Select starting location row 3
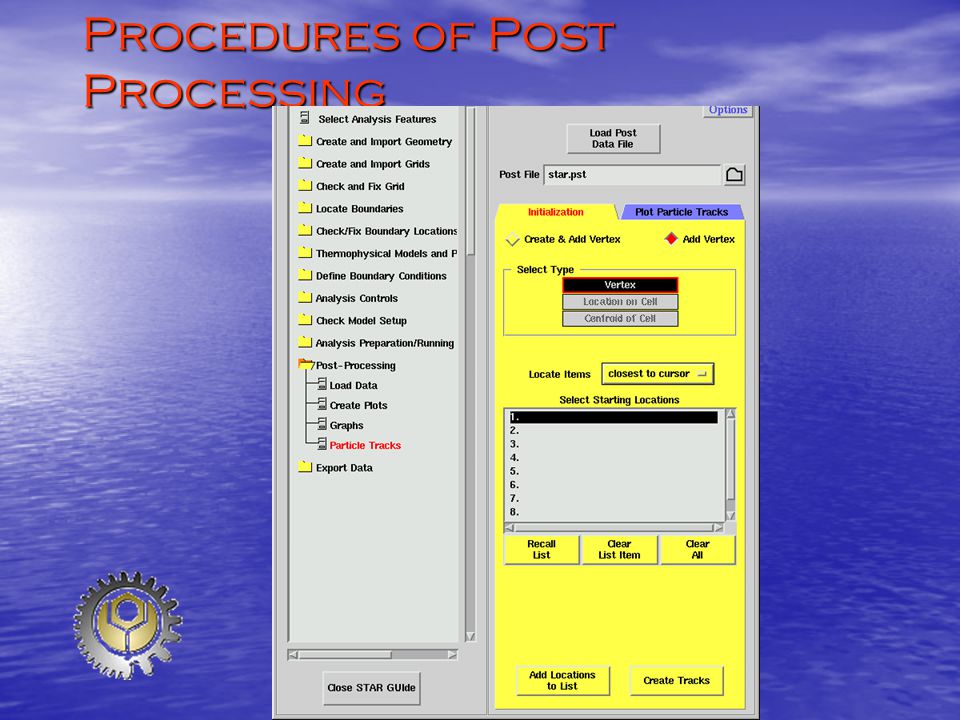 tap(613, 444)
